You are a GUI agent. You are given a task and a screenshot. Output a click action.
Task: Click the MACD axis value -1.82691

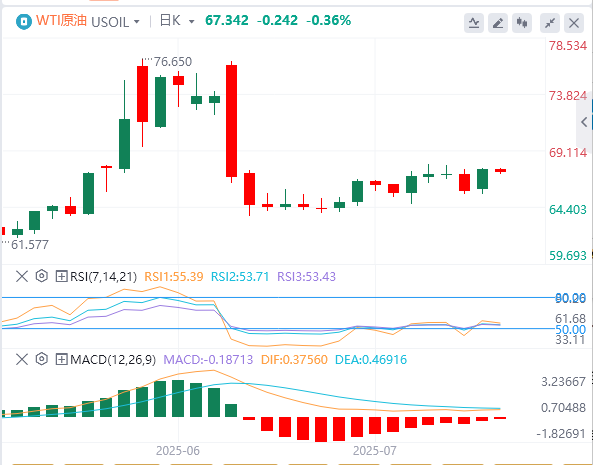point(561,433)
